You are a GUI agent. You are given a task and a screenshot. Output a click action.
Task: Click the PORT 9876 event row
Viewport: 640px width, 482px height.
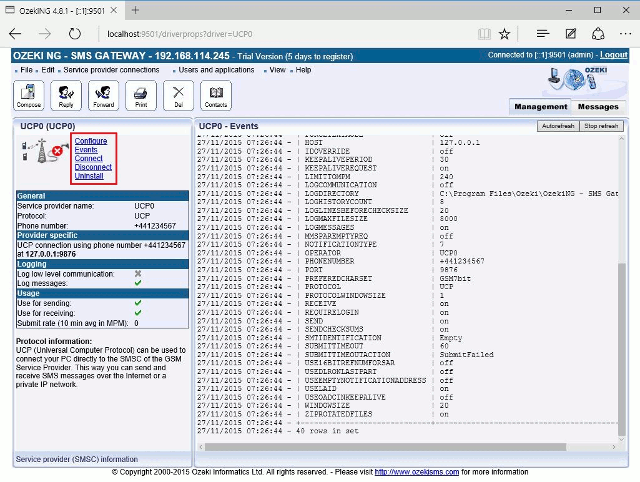(x=327, y=270)
